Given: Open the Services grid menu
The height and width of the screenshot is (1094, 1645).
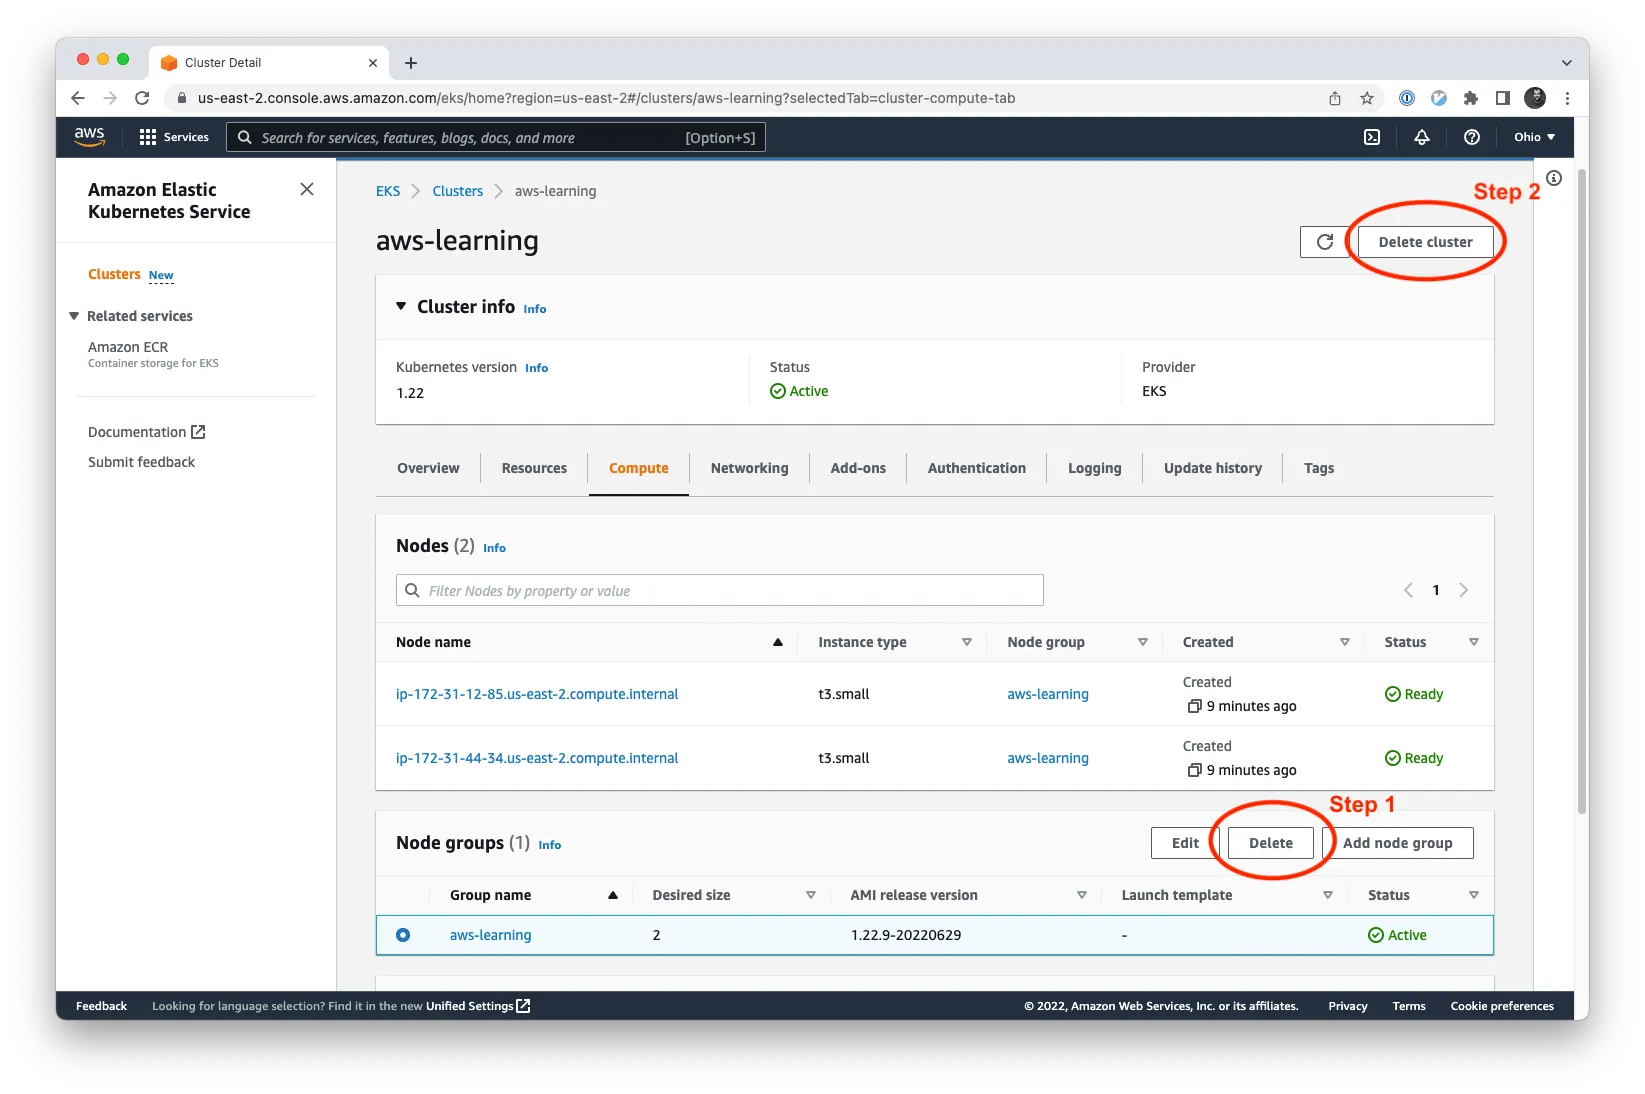Looking at the screenshot, I should (174, 137).
